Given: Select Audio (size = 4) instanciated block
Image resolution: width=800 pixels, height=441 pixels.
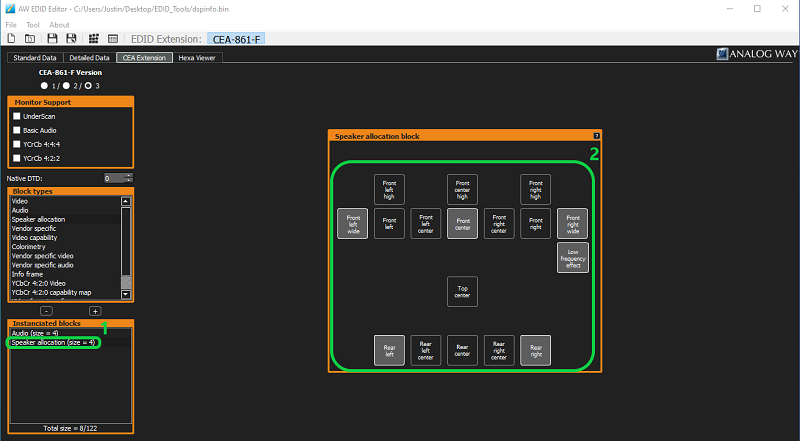Looking at the screenshot, I should (x=70, y=333).
